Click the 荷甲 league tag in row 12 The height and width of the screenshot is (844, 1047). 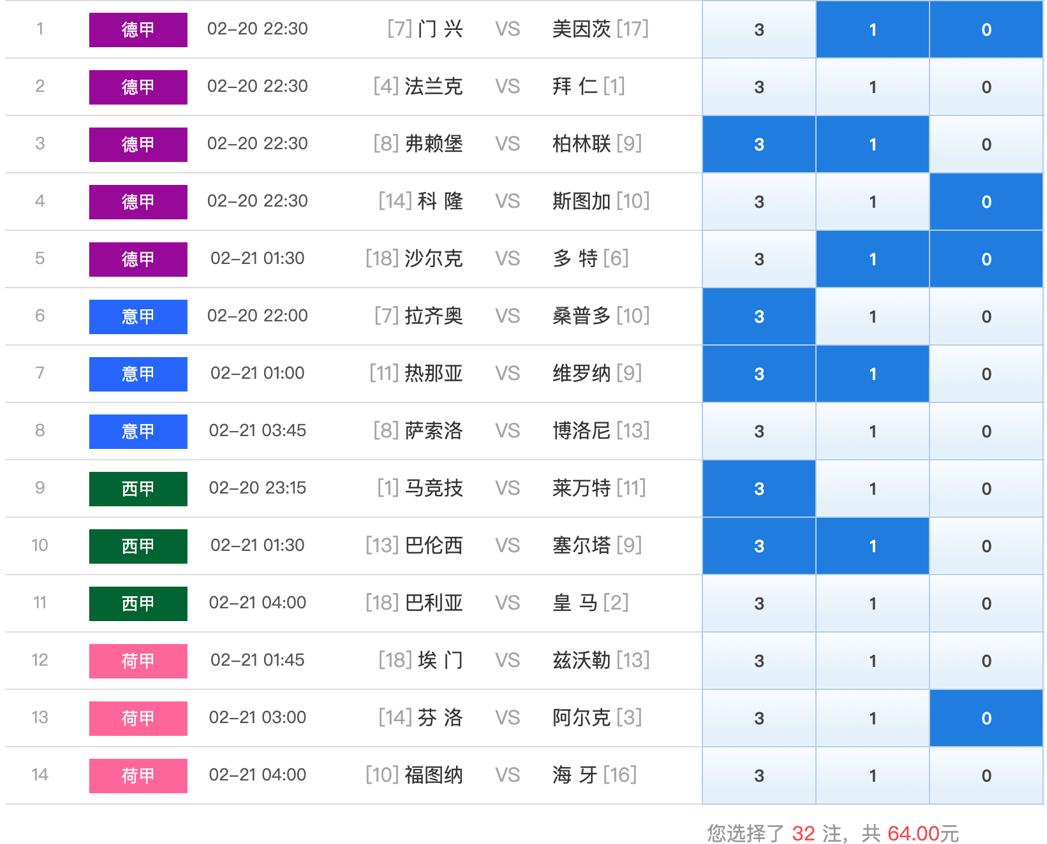[138, 661]
